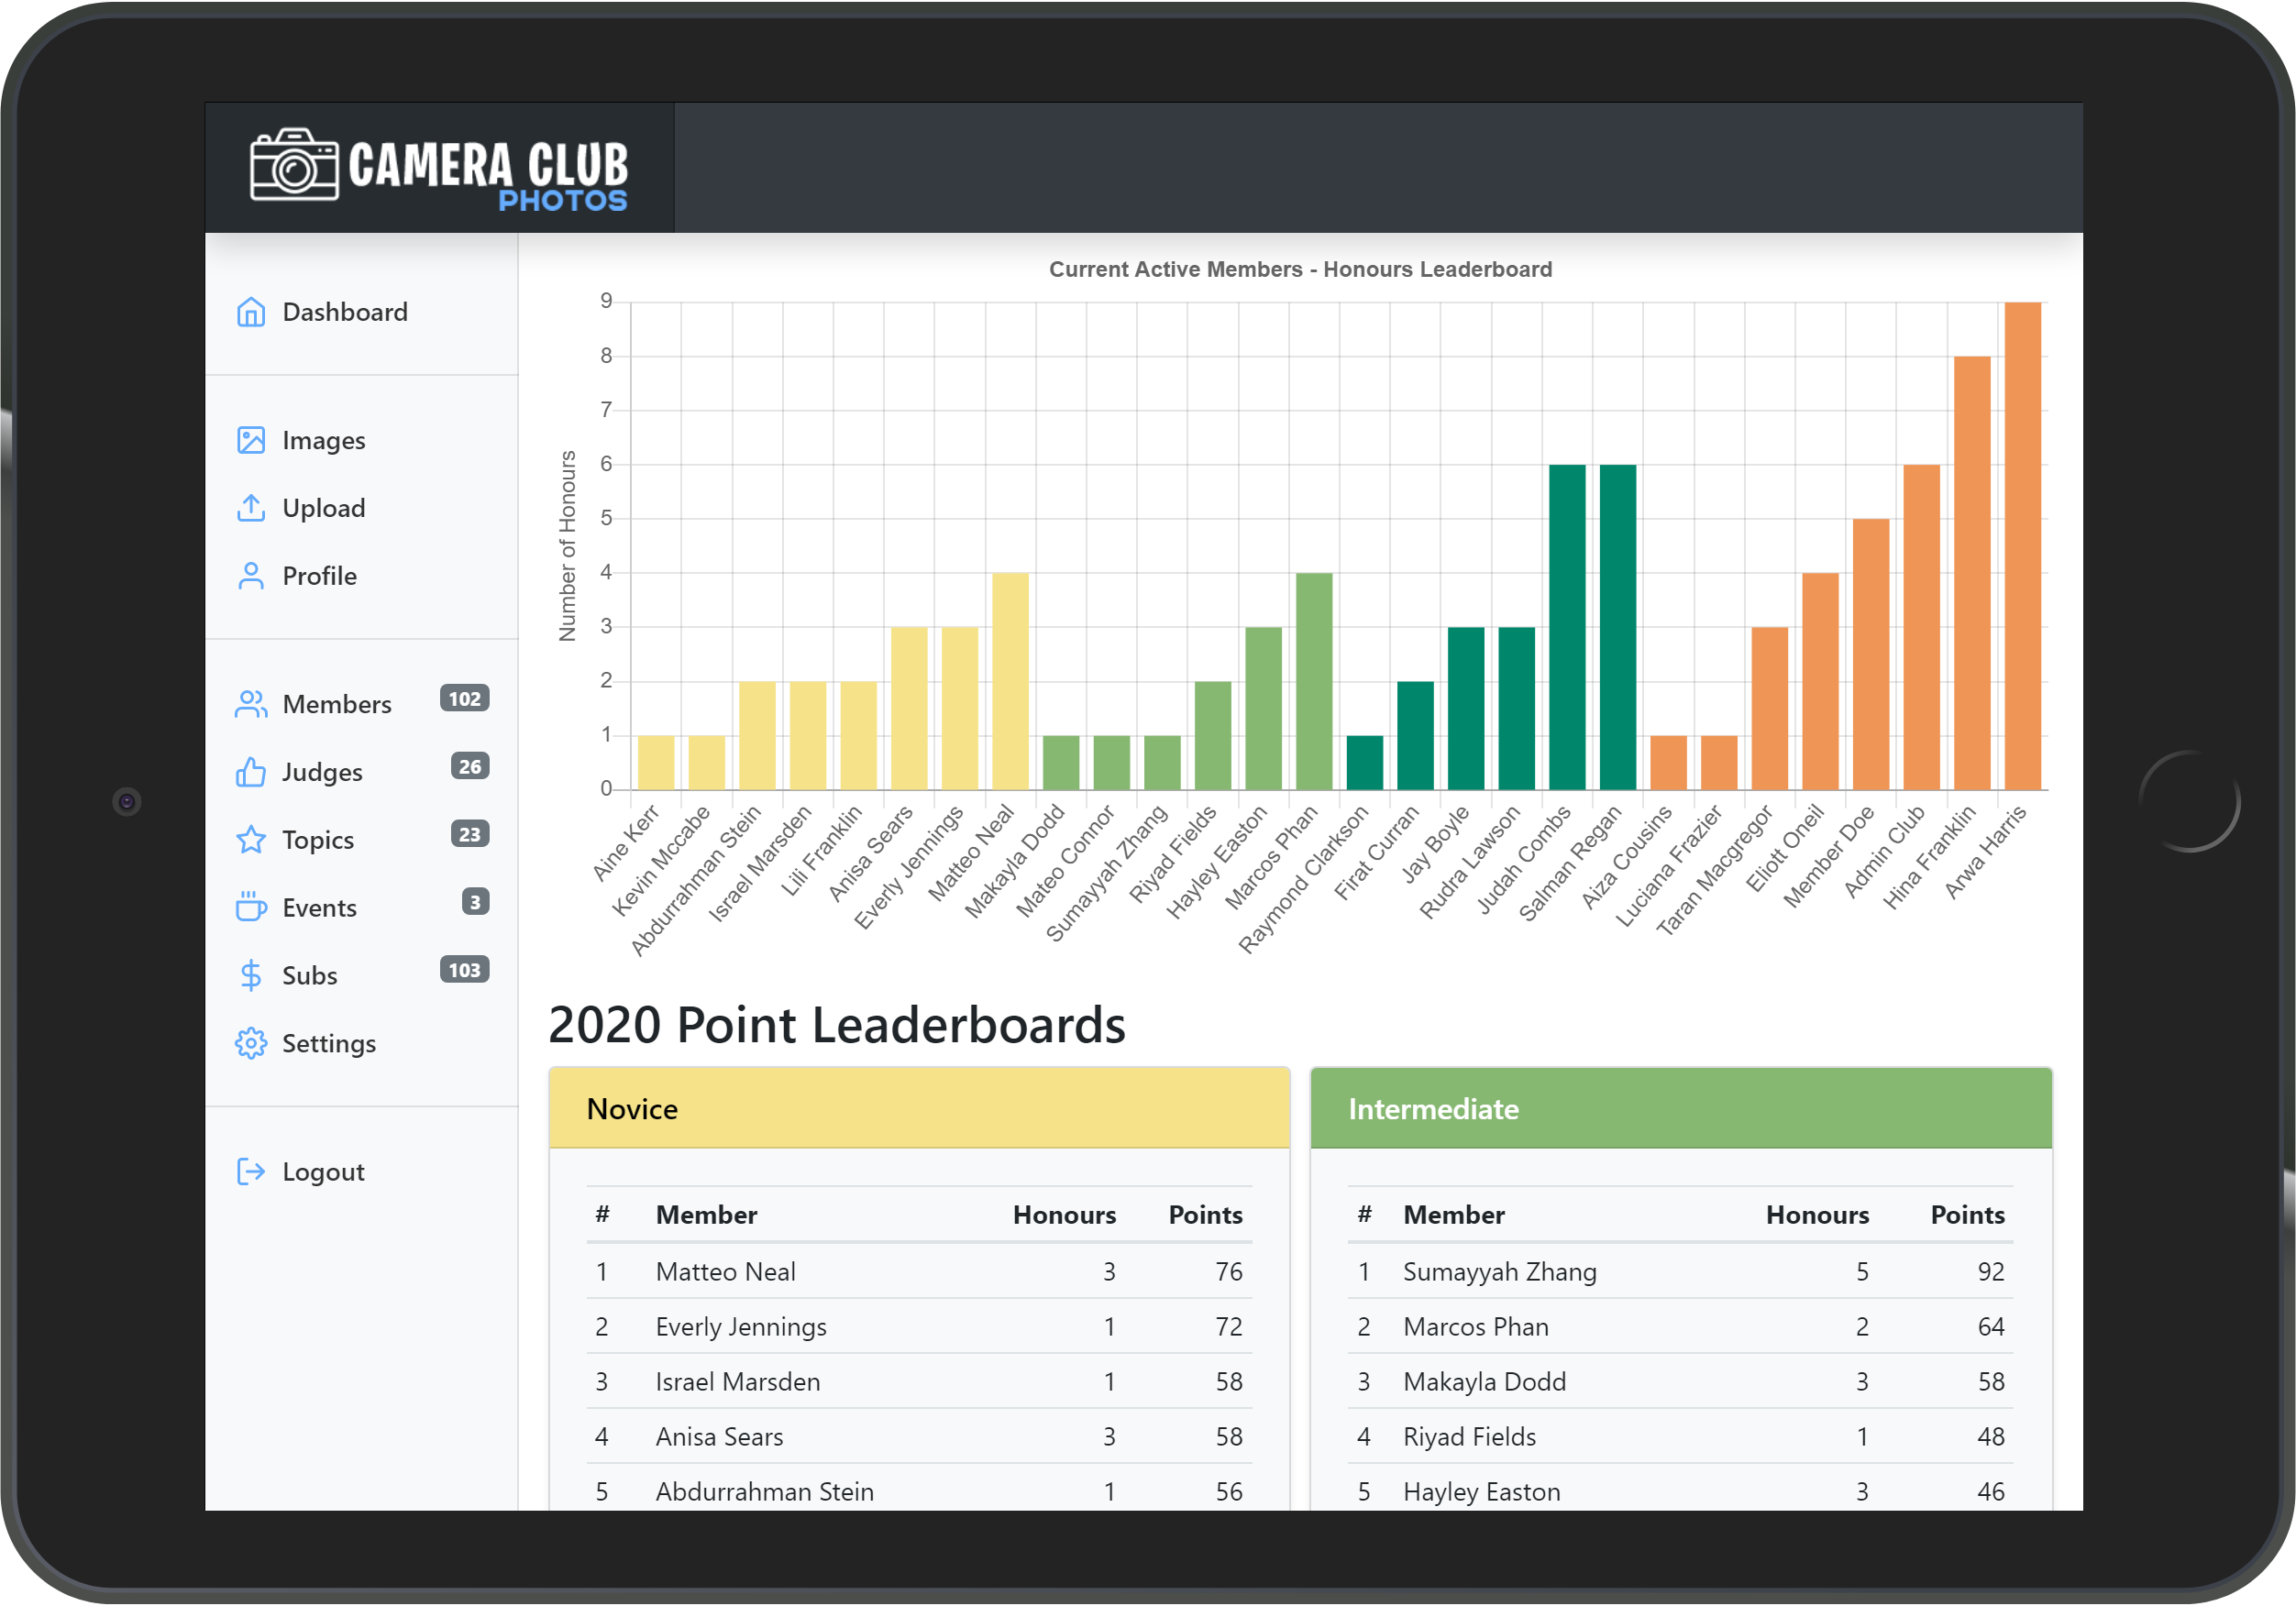
Task: Click the Judges thumbs-up icon
Action: coord(250,772)
